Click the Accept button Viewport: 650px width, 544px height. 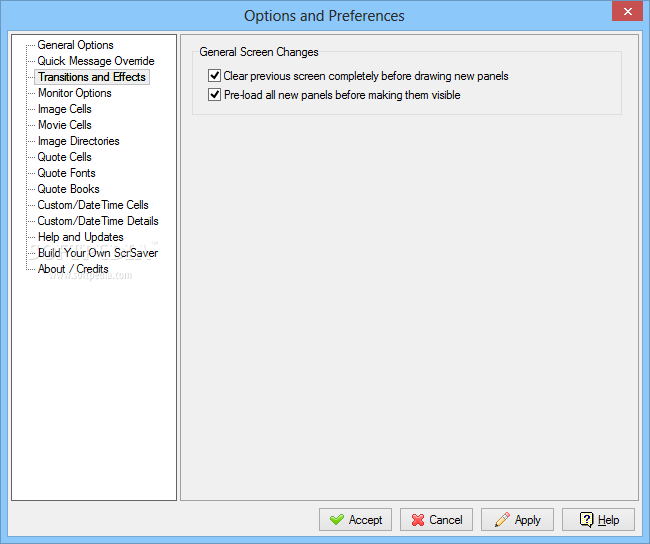click(355, 520)
